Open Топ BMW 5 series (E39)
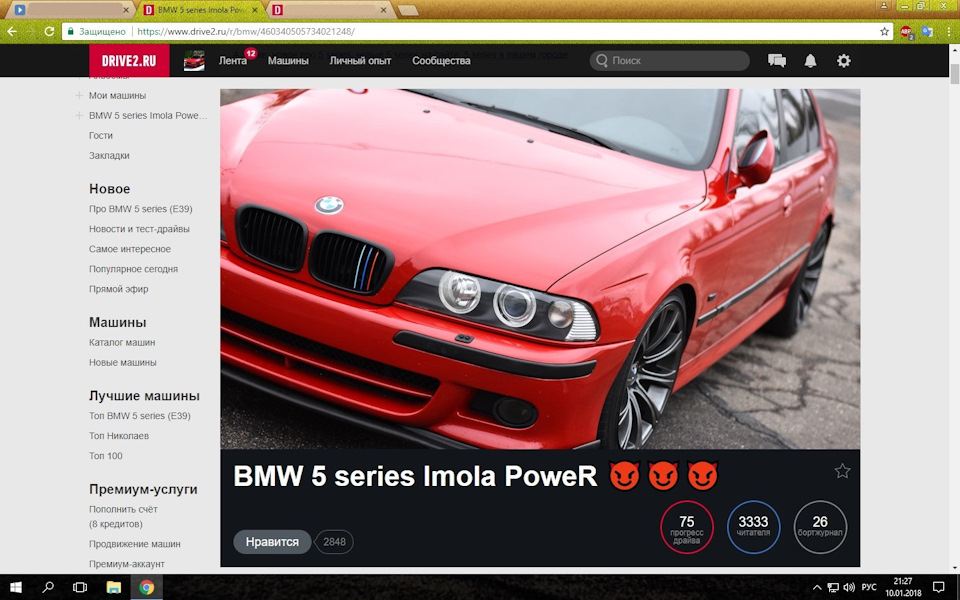 140,416
